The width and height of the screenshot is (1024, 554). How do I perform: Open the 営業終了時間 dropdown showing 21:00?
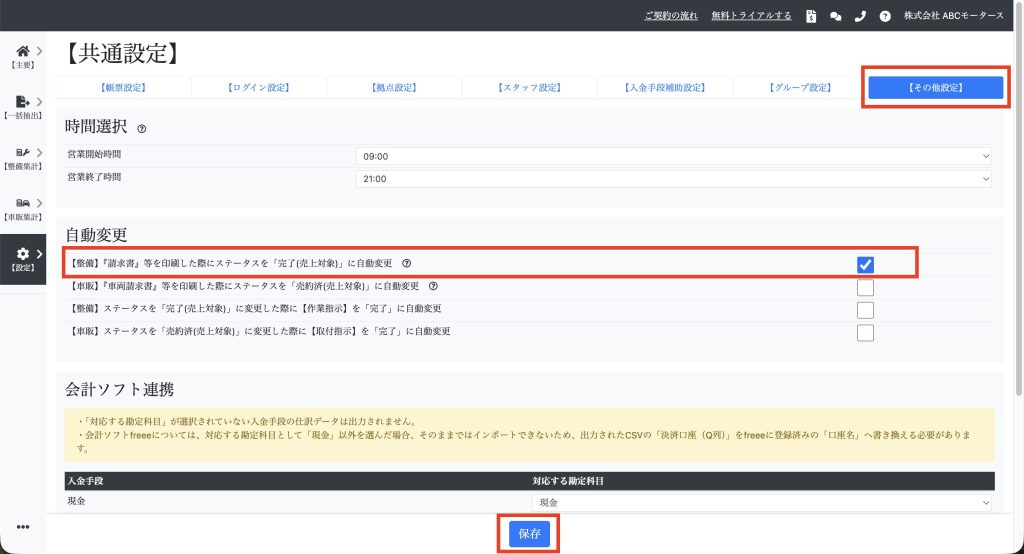673,178
